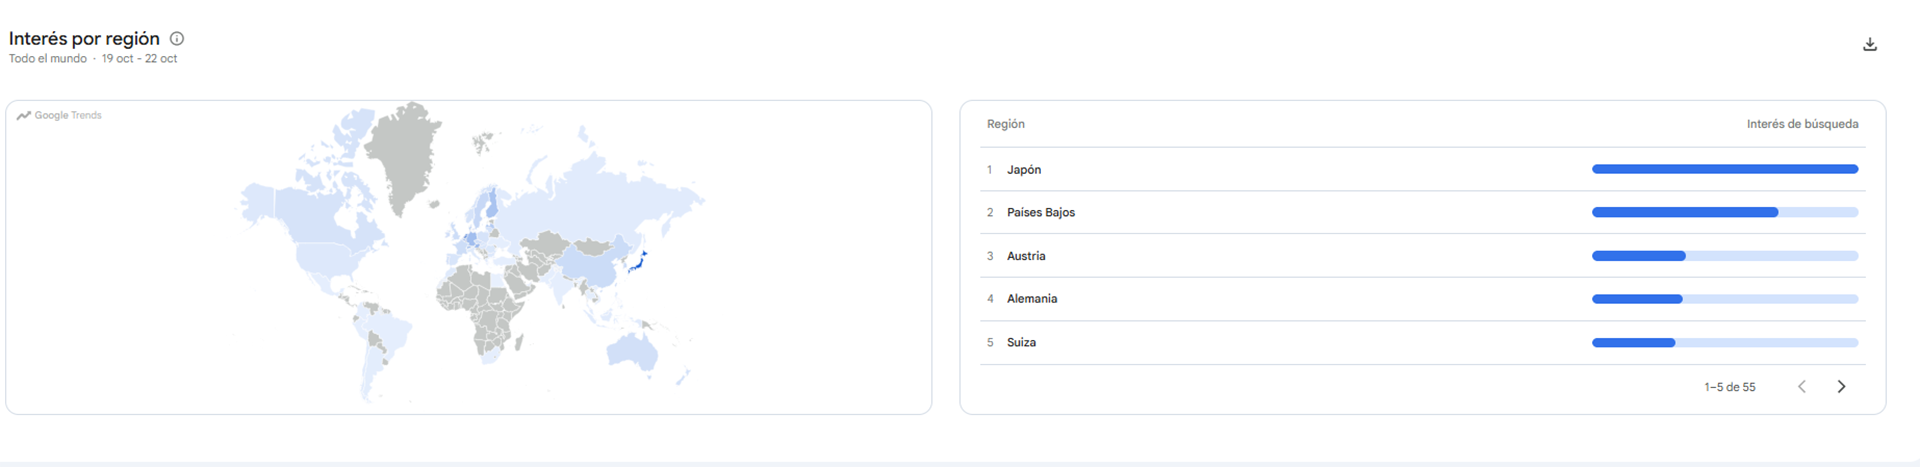1920x467 pixels.
Task: Click the Región column header
Action: tap(1005, 124)
